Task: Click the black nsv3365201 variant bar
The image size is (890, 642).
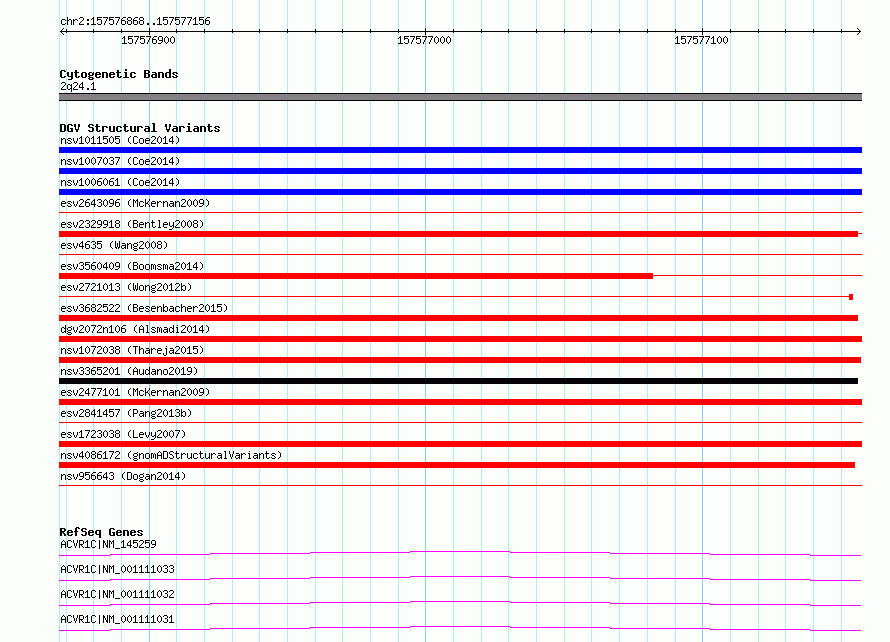Action: [x=459, y=381]
